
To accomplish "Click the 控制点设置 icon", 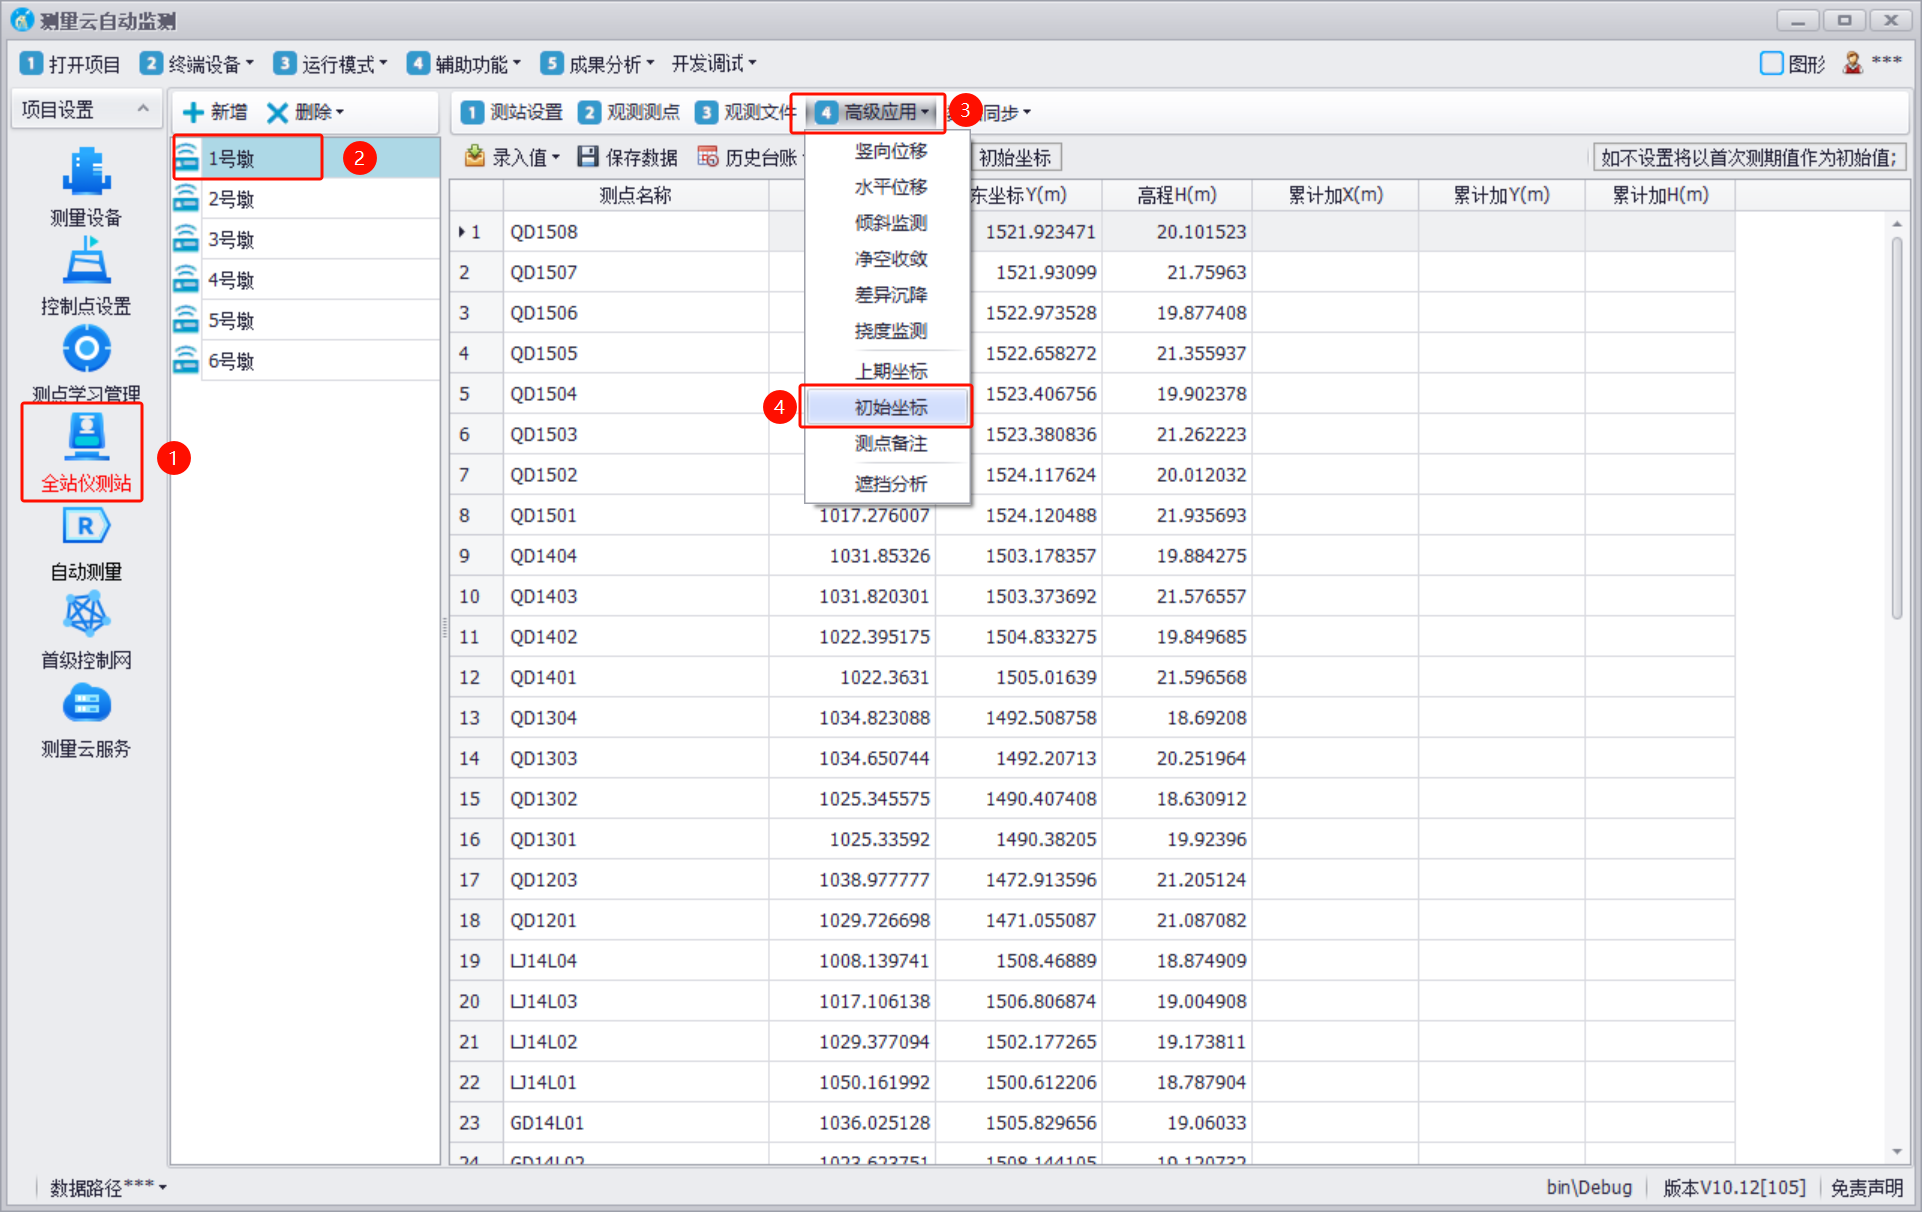I will click(86, 262).
